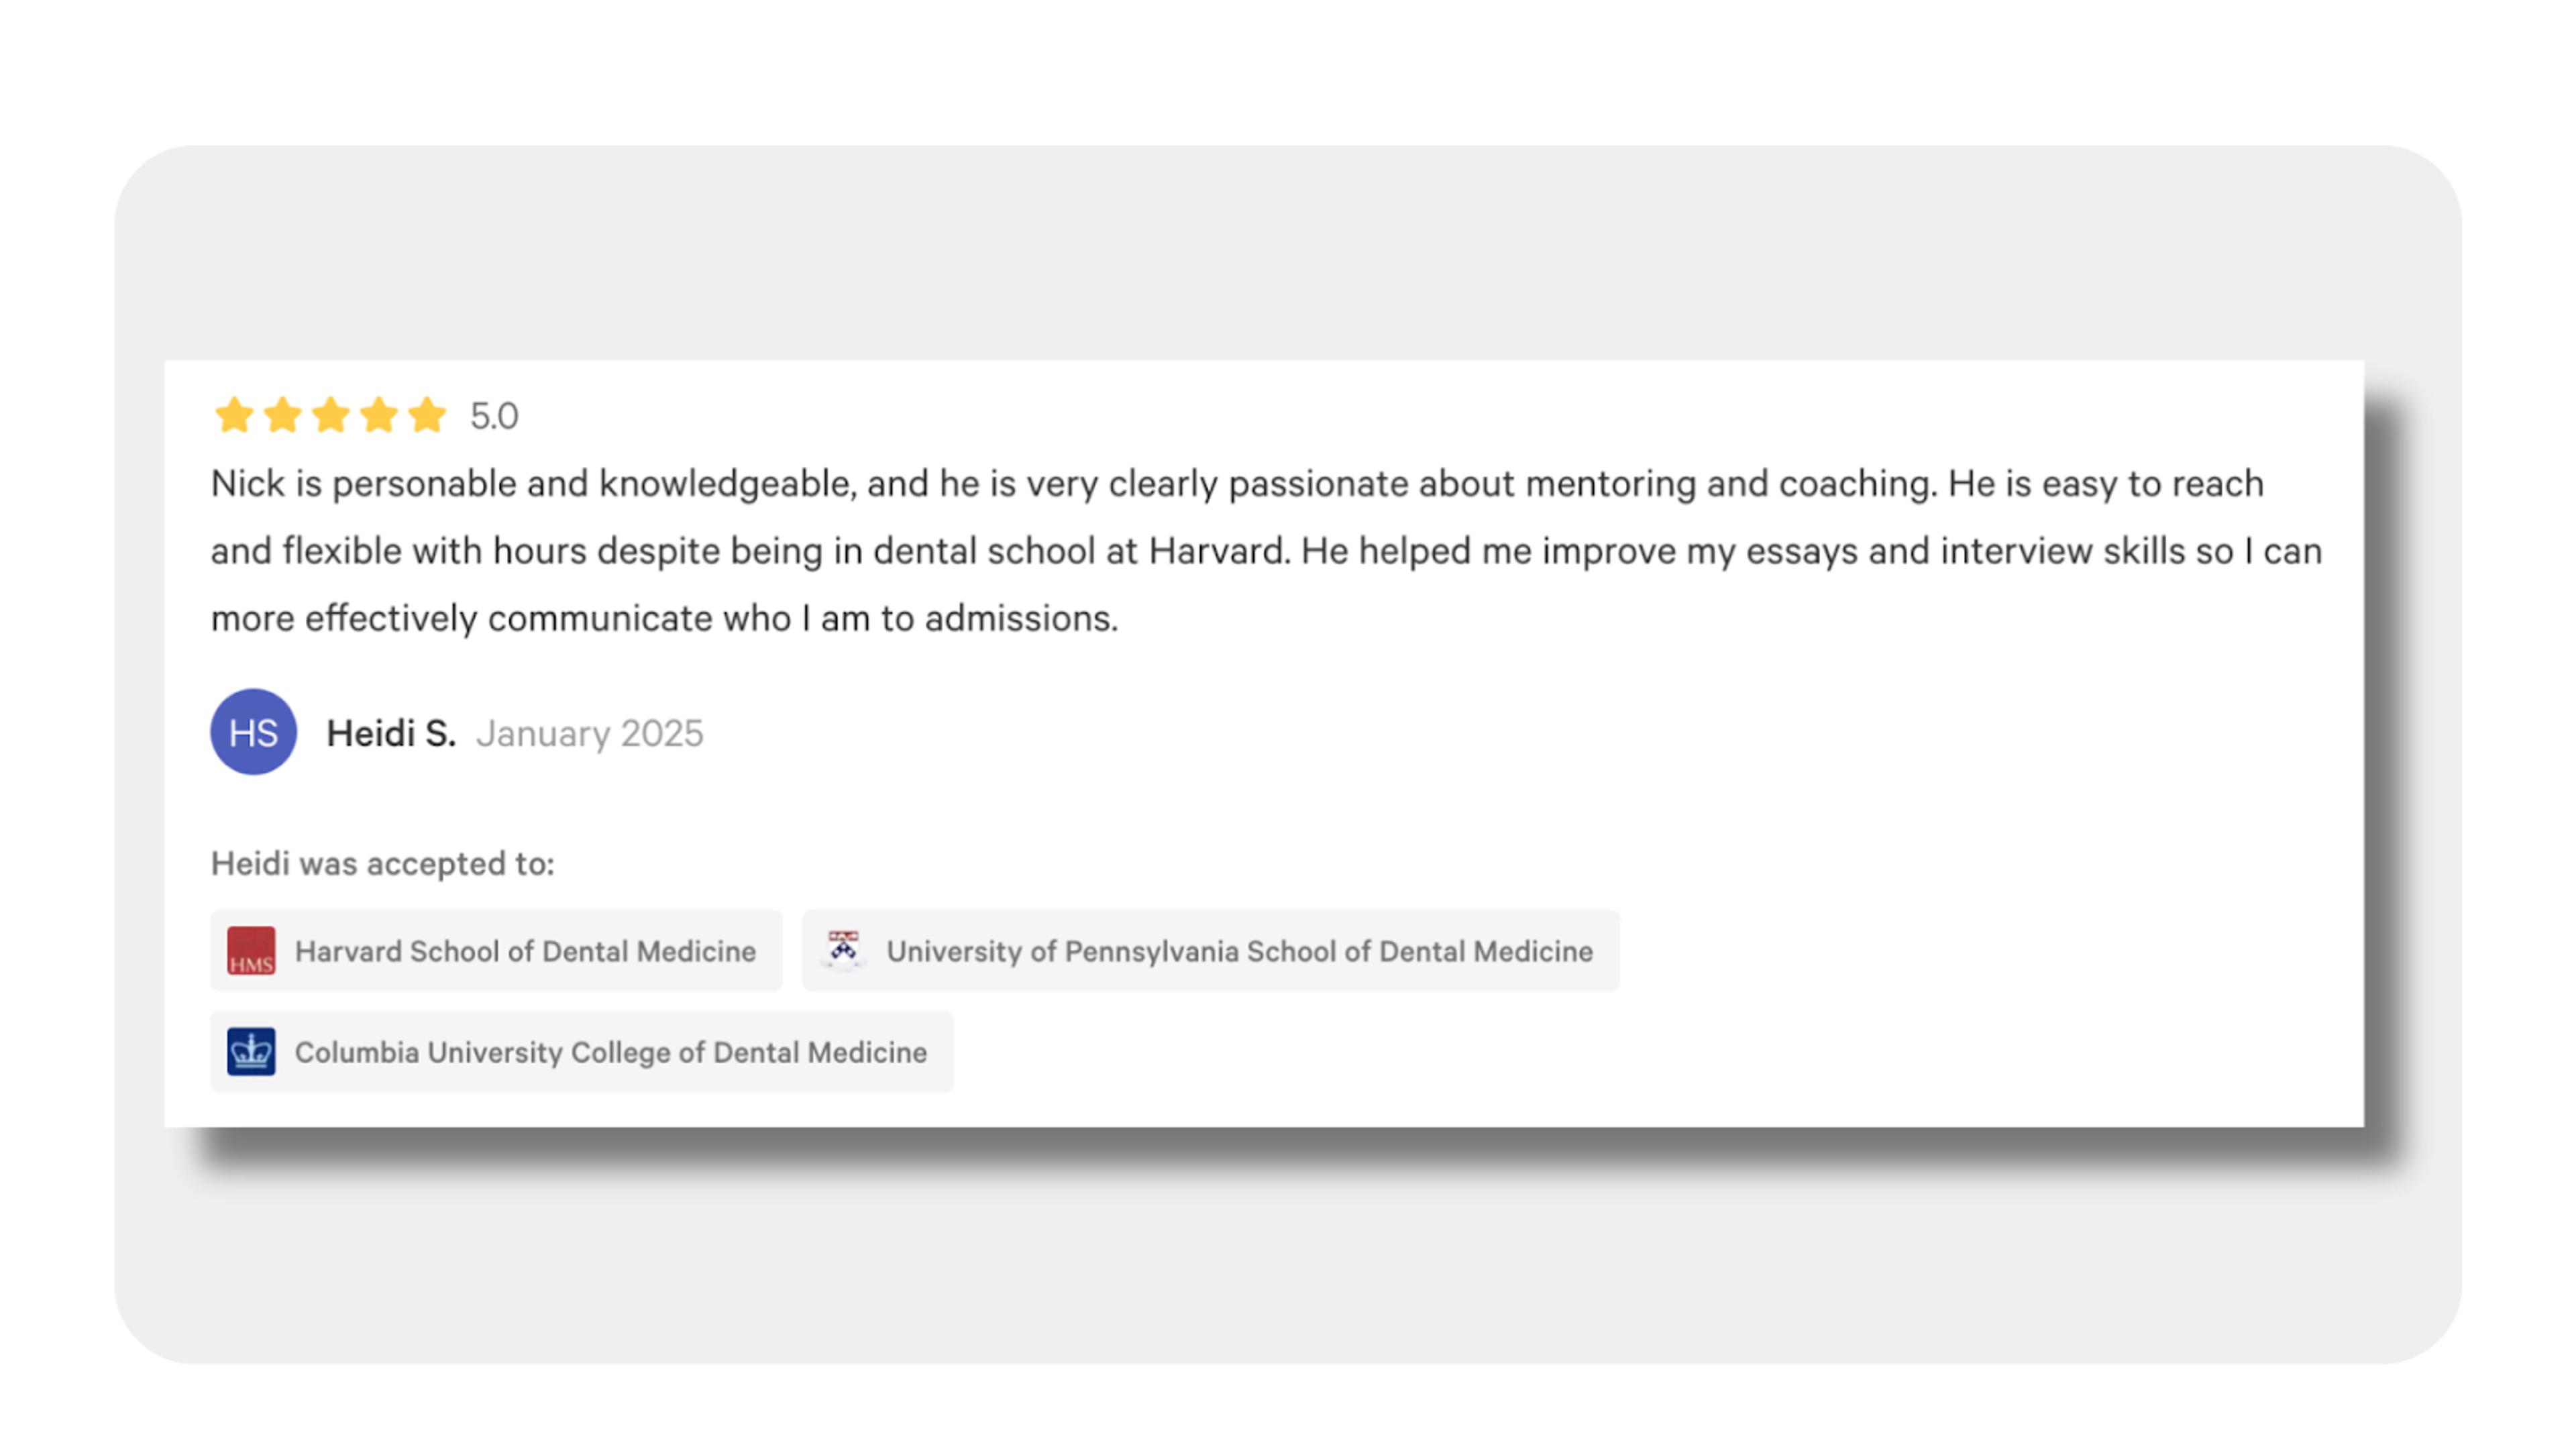Viewport: 2576px width, 1449px height.
Task: Open the HS reviewer avatar circle
Action: [253, 732]
